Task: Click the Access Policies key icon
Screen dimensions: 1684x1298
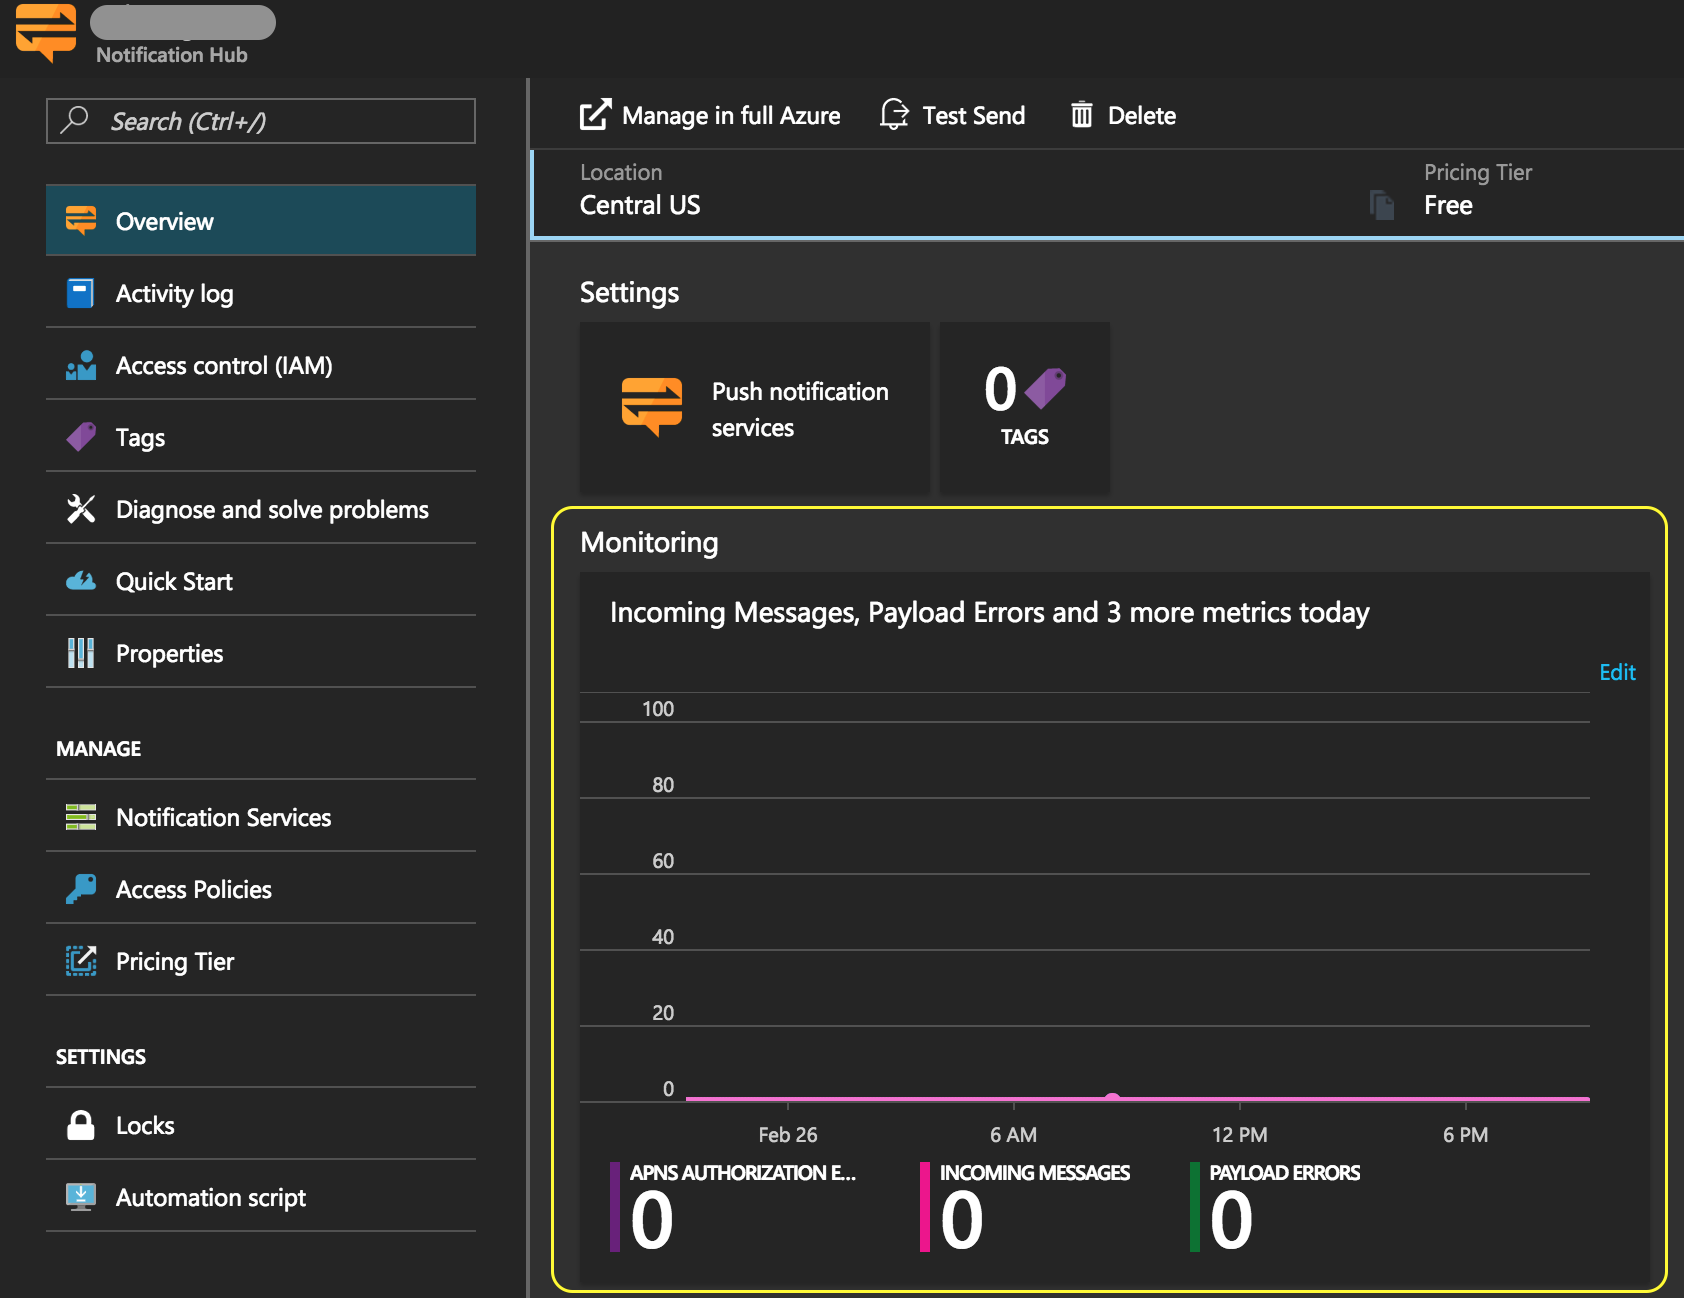Action: (x=81, y=889)
